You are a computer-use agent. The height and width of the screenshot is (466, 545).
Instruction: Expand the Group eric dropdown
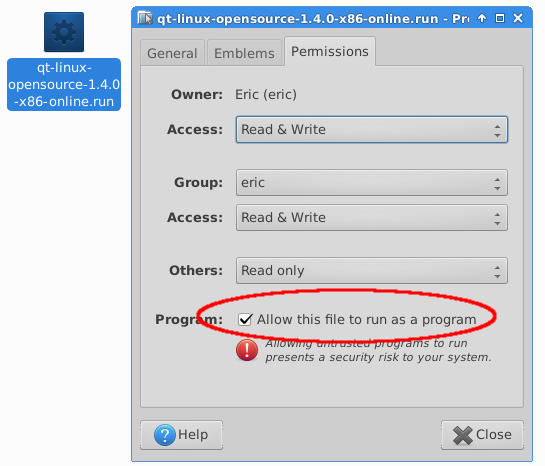372,183
